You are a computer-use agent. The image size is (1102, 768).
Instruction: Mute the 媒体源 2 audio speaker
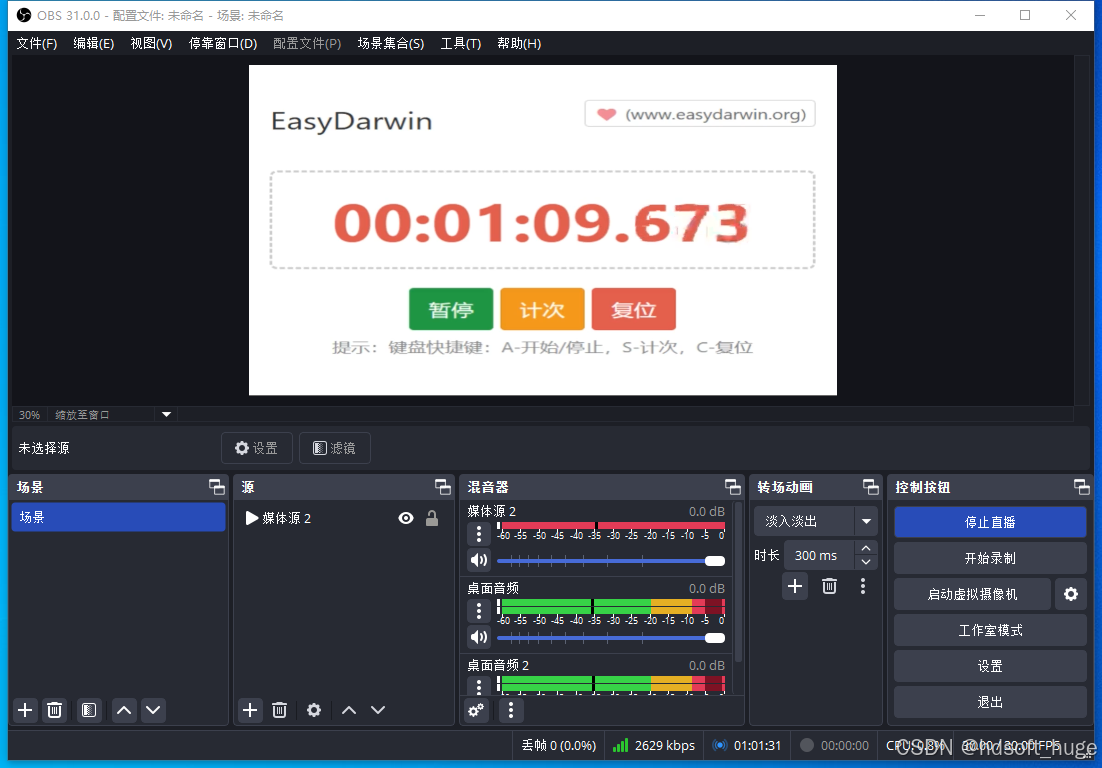tap(479, 560)
